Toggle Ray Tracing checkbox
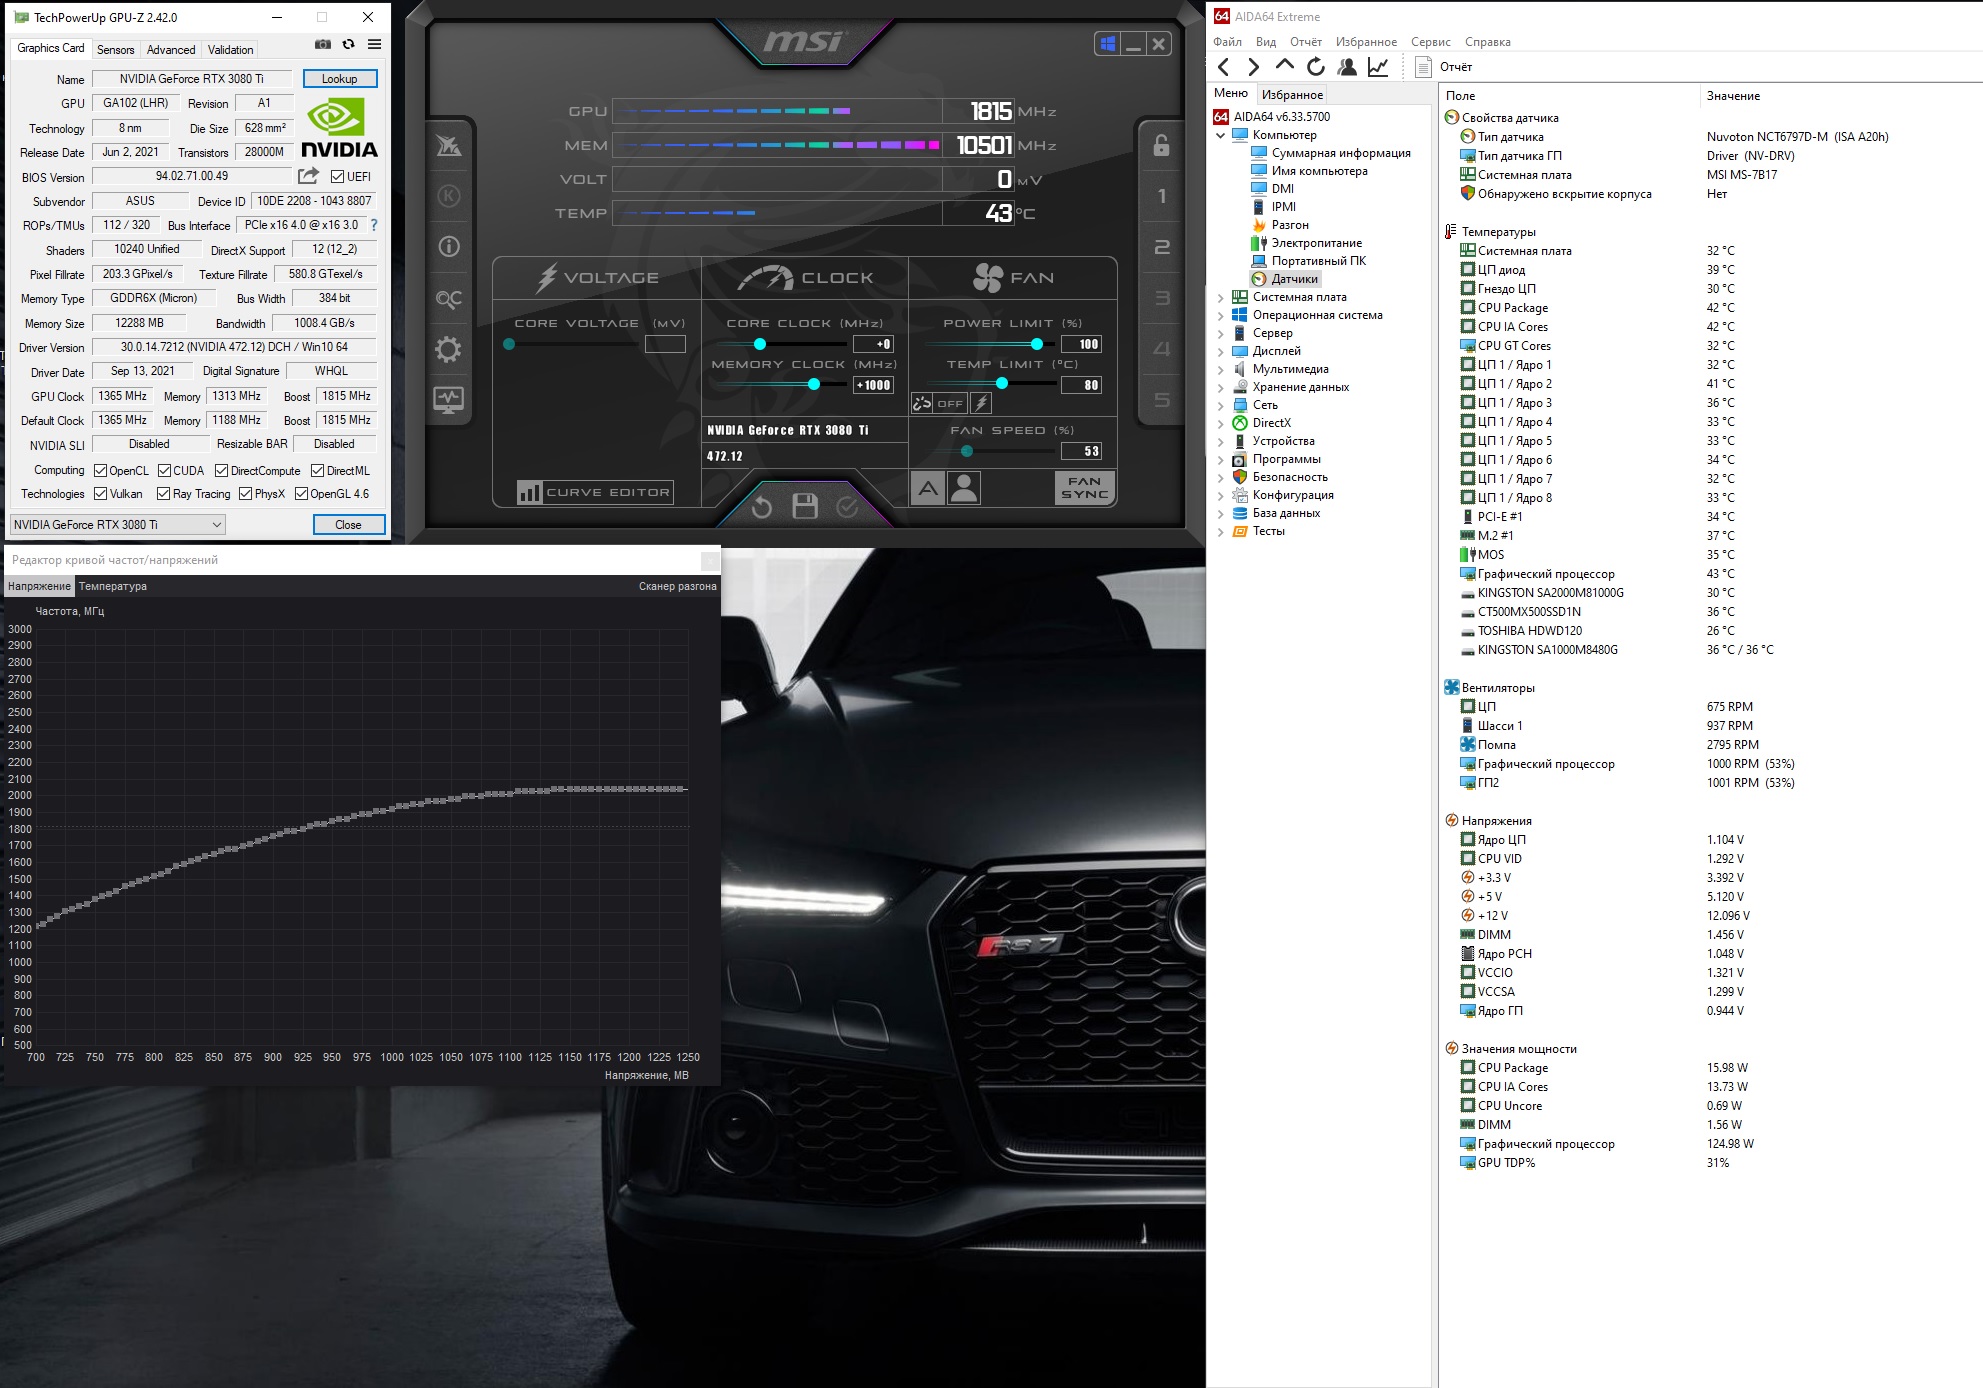This screenshot has width=1983, height=1388. point(164,494)
